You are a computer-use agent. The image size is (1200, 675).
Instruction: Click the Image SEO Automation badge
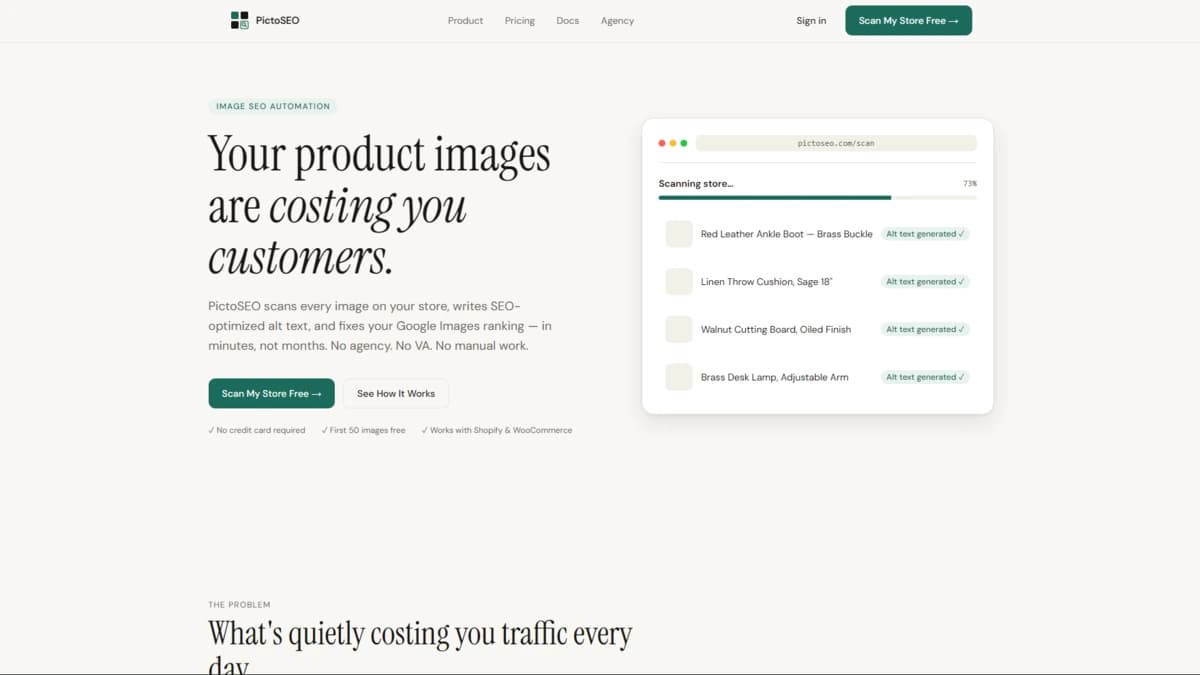tap(273, 106)
